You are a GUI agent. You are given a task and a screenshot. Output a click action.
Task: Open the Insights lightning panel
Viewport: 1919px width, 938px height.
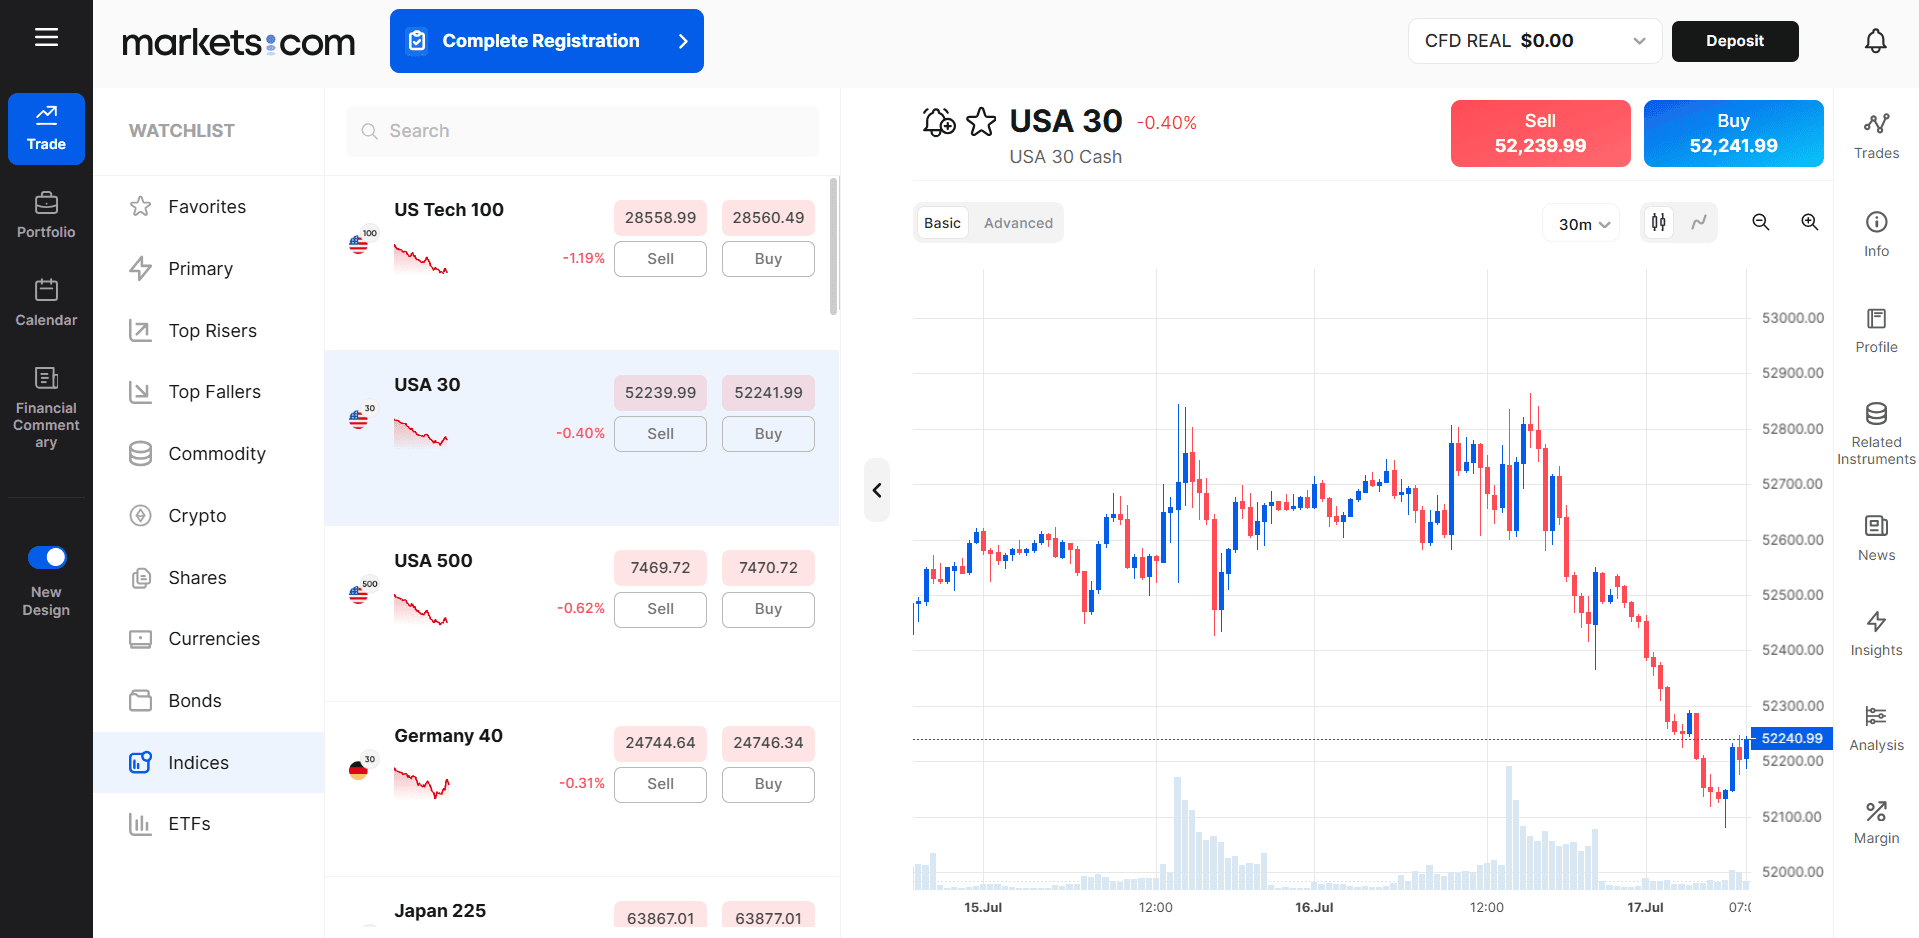tap(1876, 634)
